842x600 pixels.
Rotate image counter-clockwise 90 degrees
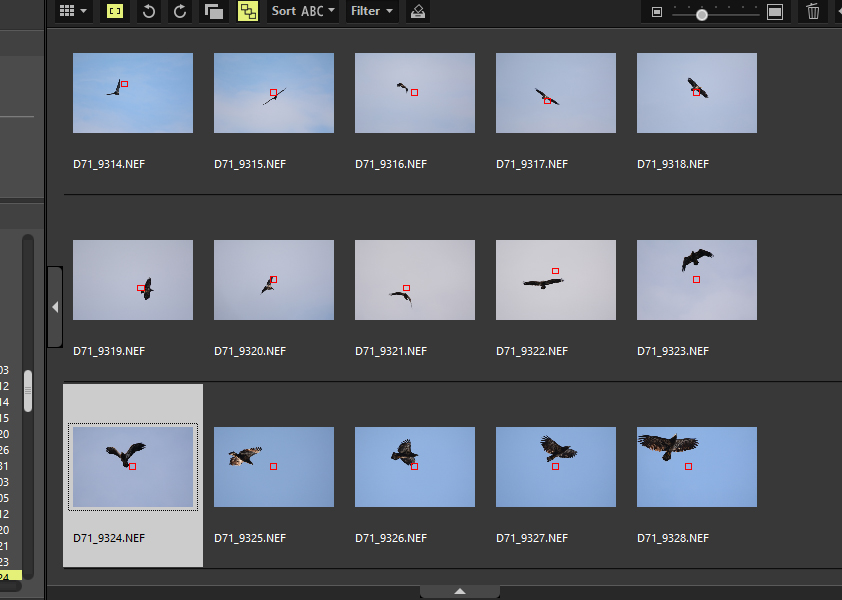[x=148, y=11]
